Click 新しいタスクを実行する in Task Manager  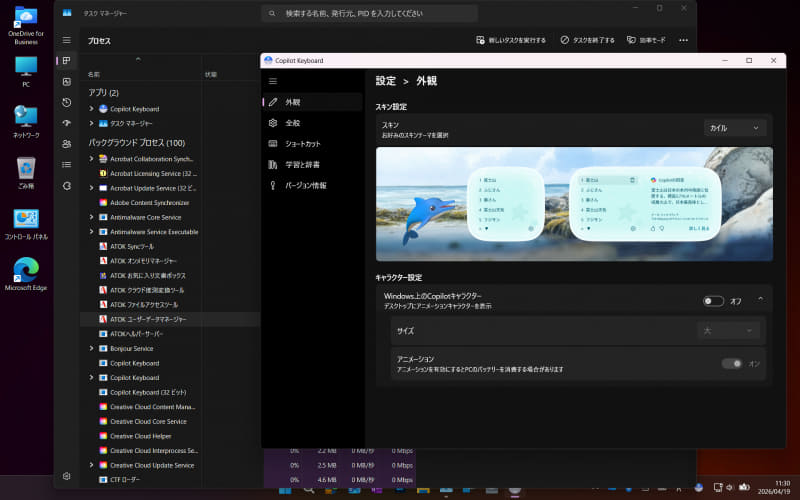pos(511,40)
